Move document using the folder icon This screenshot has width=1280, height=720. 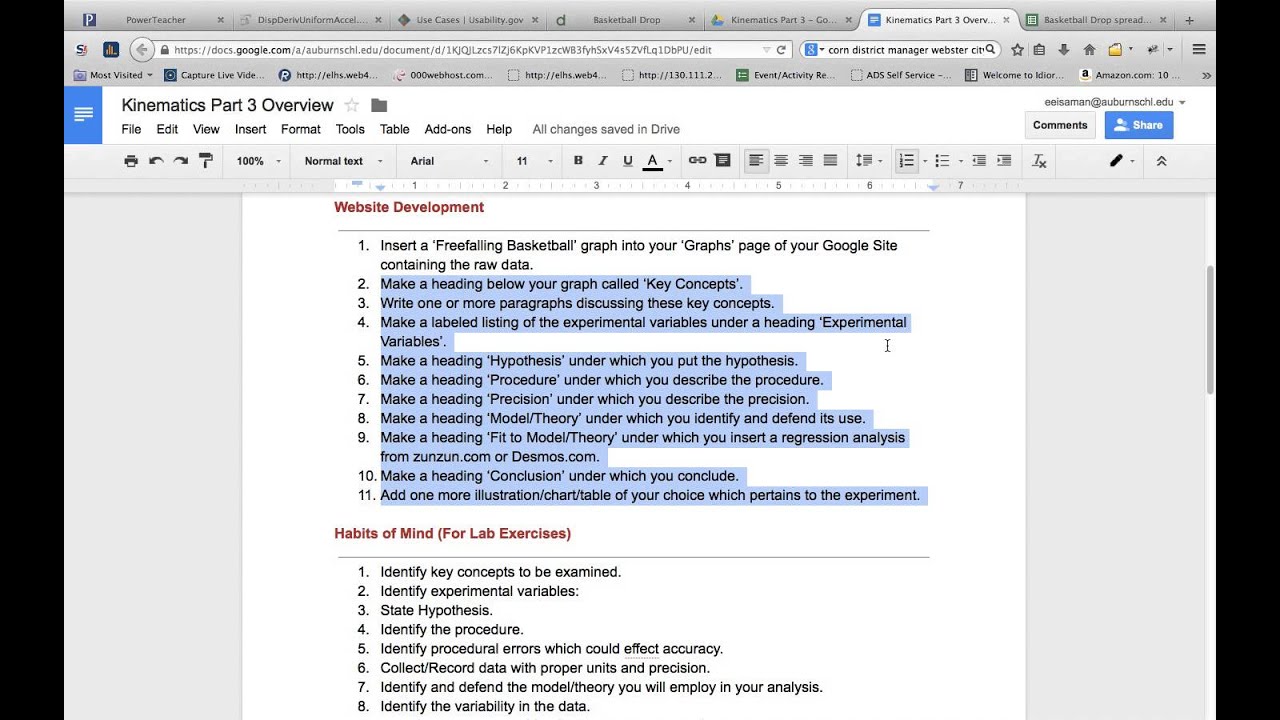(379, 105)
